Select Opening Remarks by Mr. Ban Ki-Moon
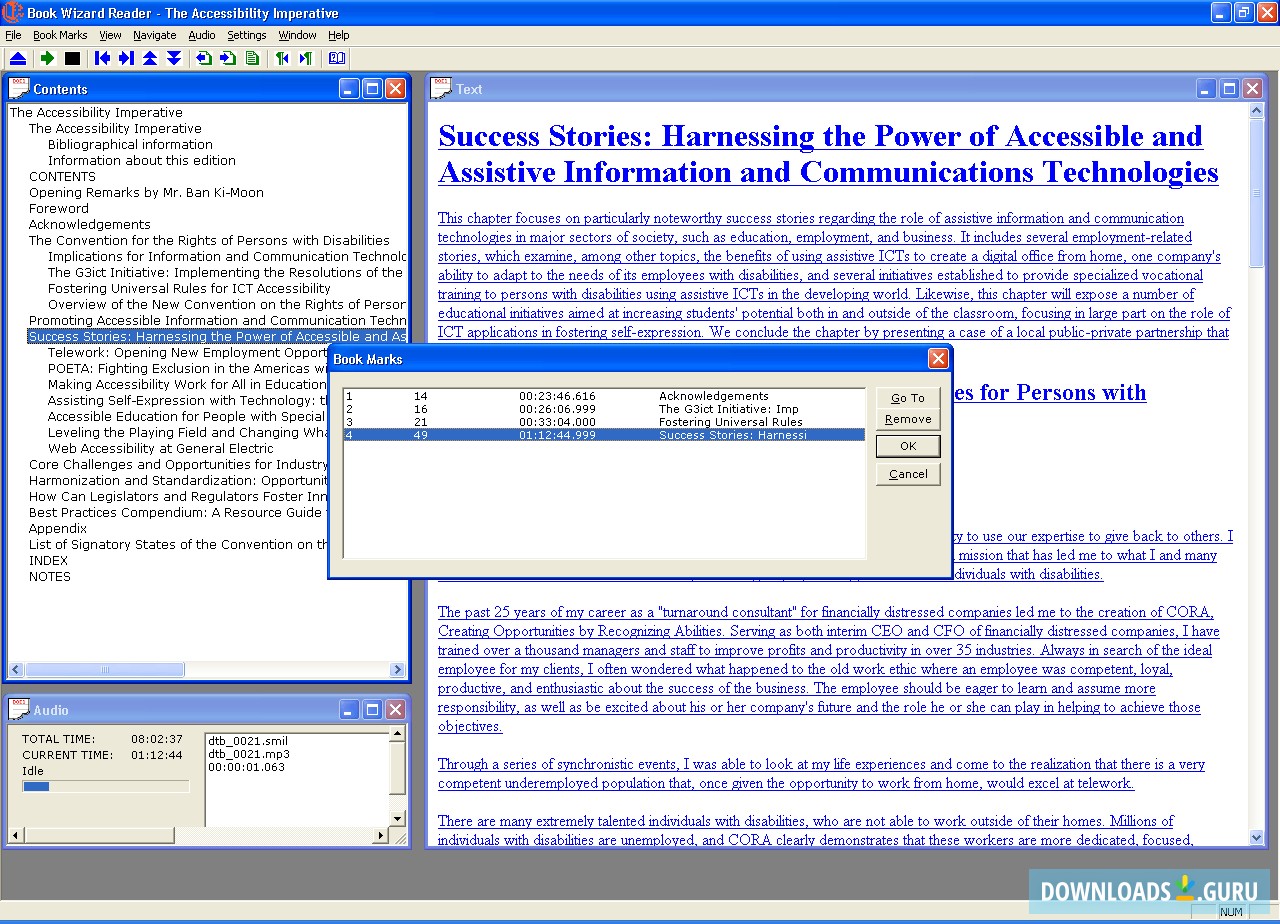Viewport: 1280px width, 924px height. click(x=146, y=192)
